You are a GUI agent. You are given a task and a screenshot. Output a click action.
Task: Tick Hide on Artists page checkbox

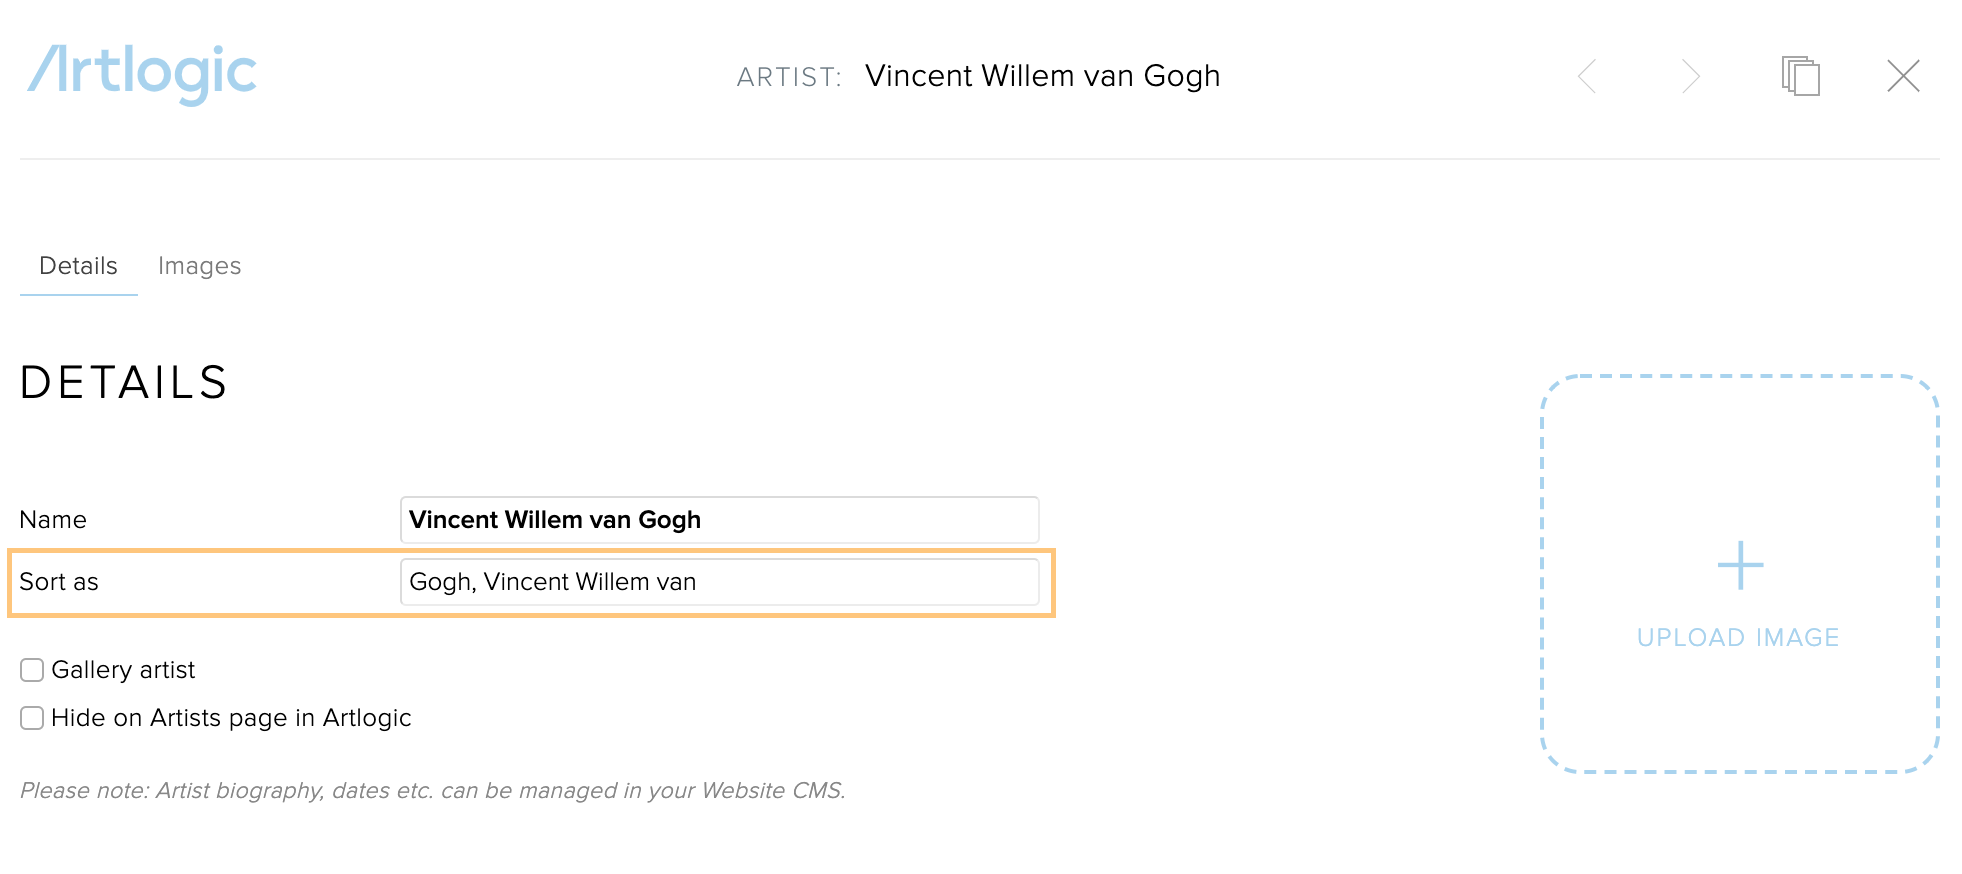click(32, 718)
